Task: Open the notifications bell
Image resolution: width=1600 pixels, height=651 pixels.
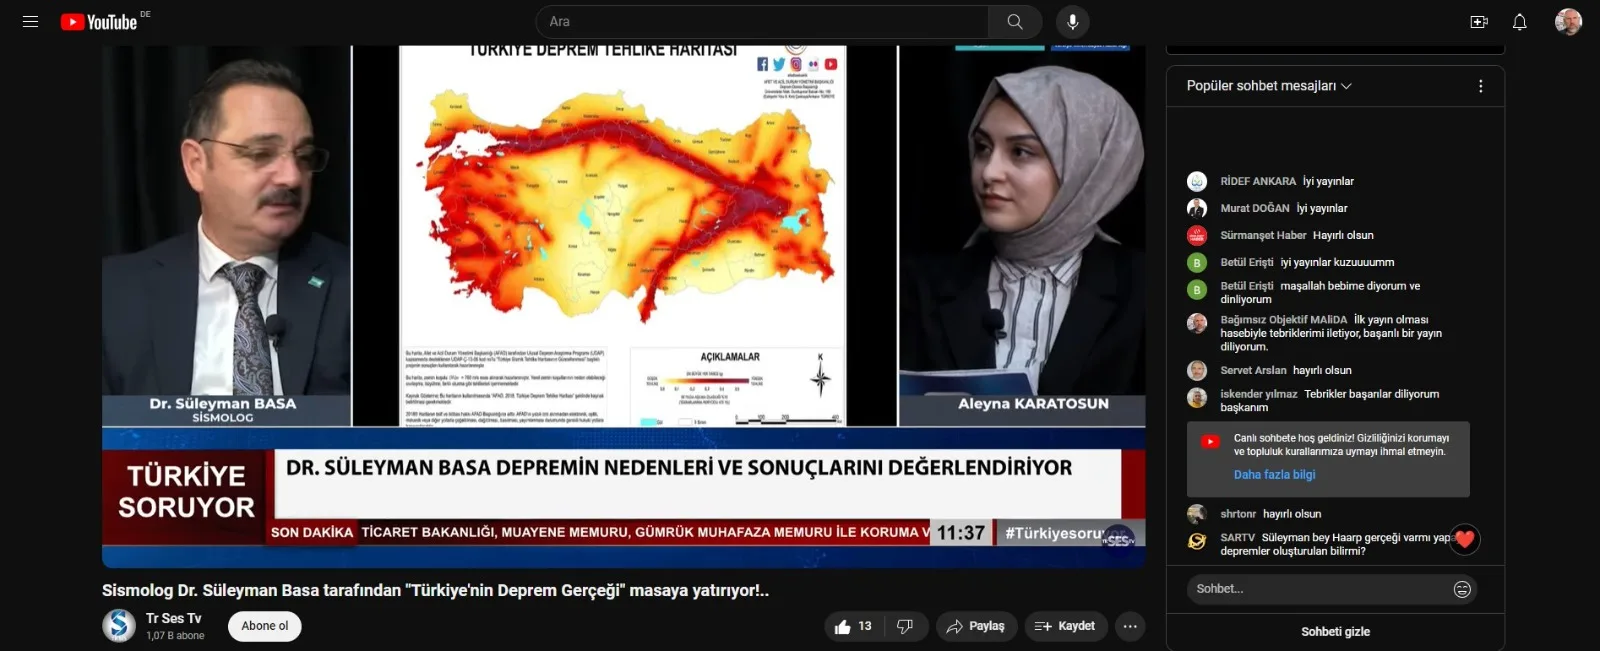Action: (1519, 22)
